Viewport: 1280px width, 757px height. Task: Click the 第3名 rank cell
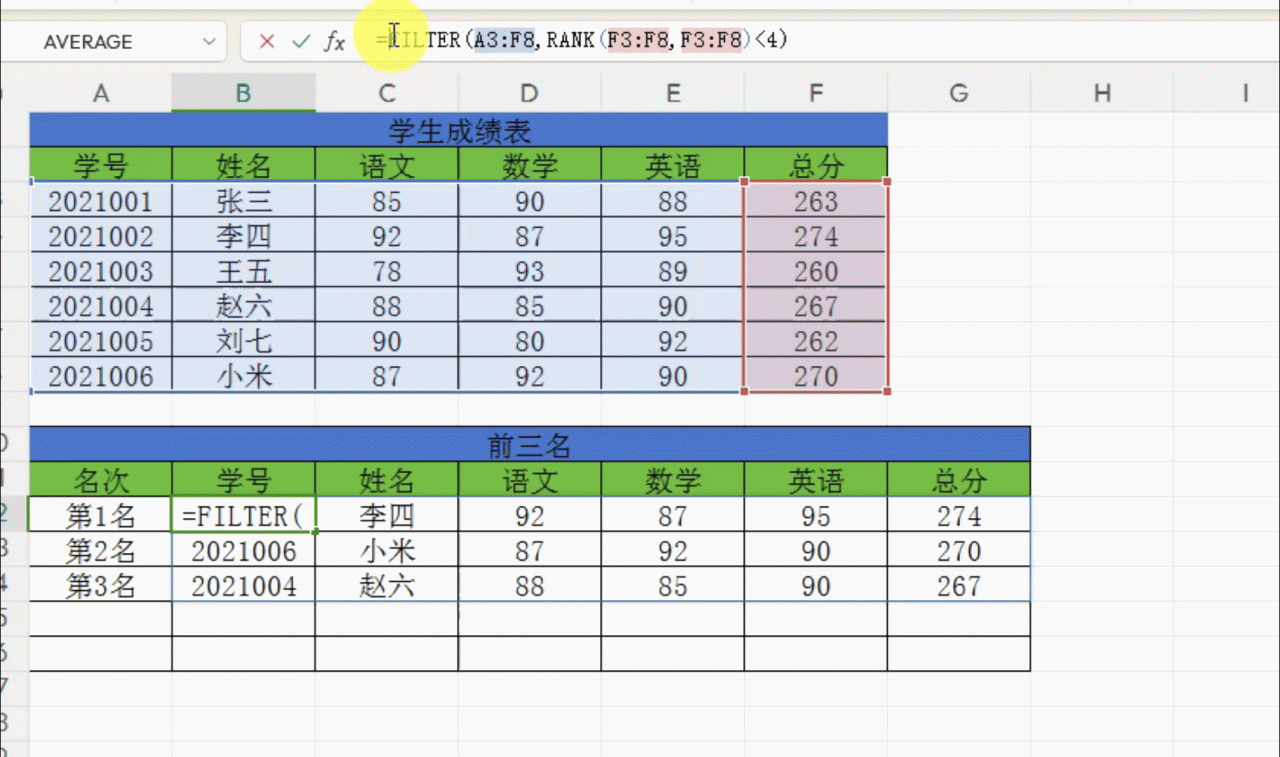(101, 585)
